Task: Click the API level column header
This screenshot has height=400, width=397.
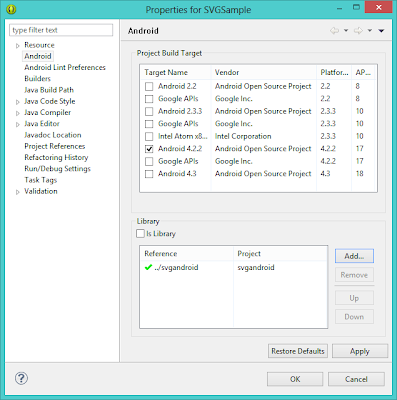Action: pyautogui.click(x=363, y=72)
